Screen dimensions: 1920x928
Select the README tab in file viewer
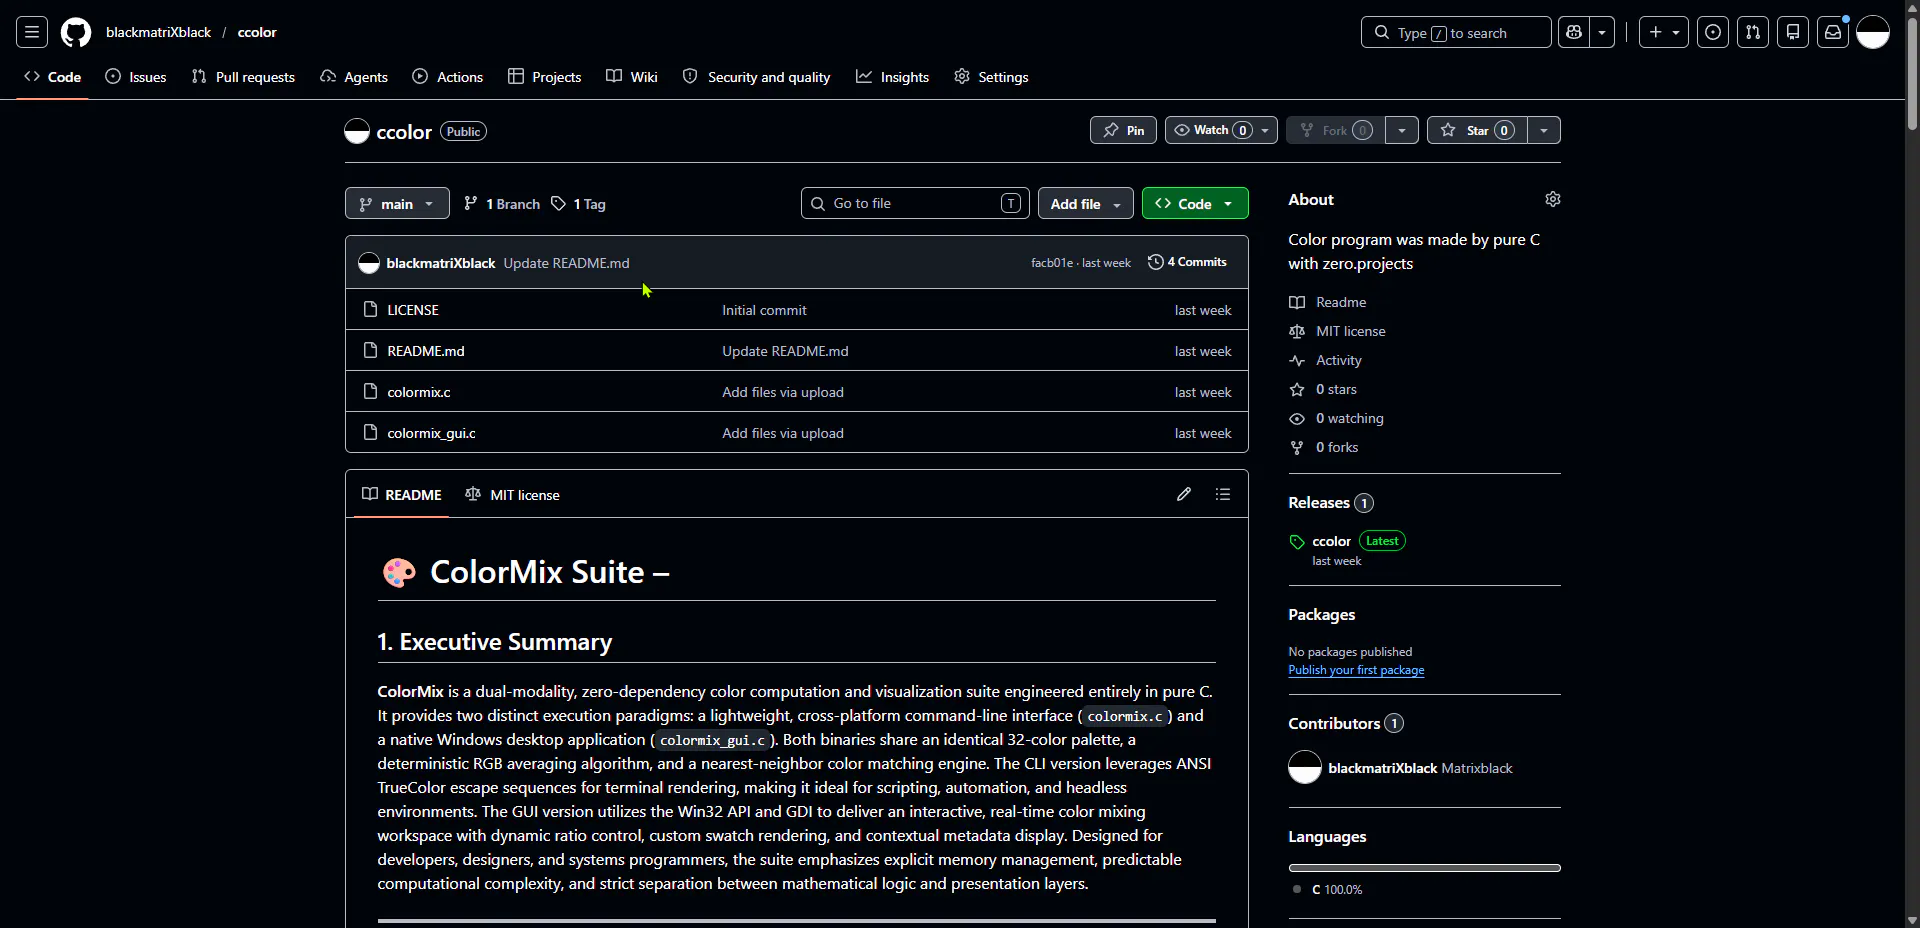coord(401,494)
